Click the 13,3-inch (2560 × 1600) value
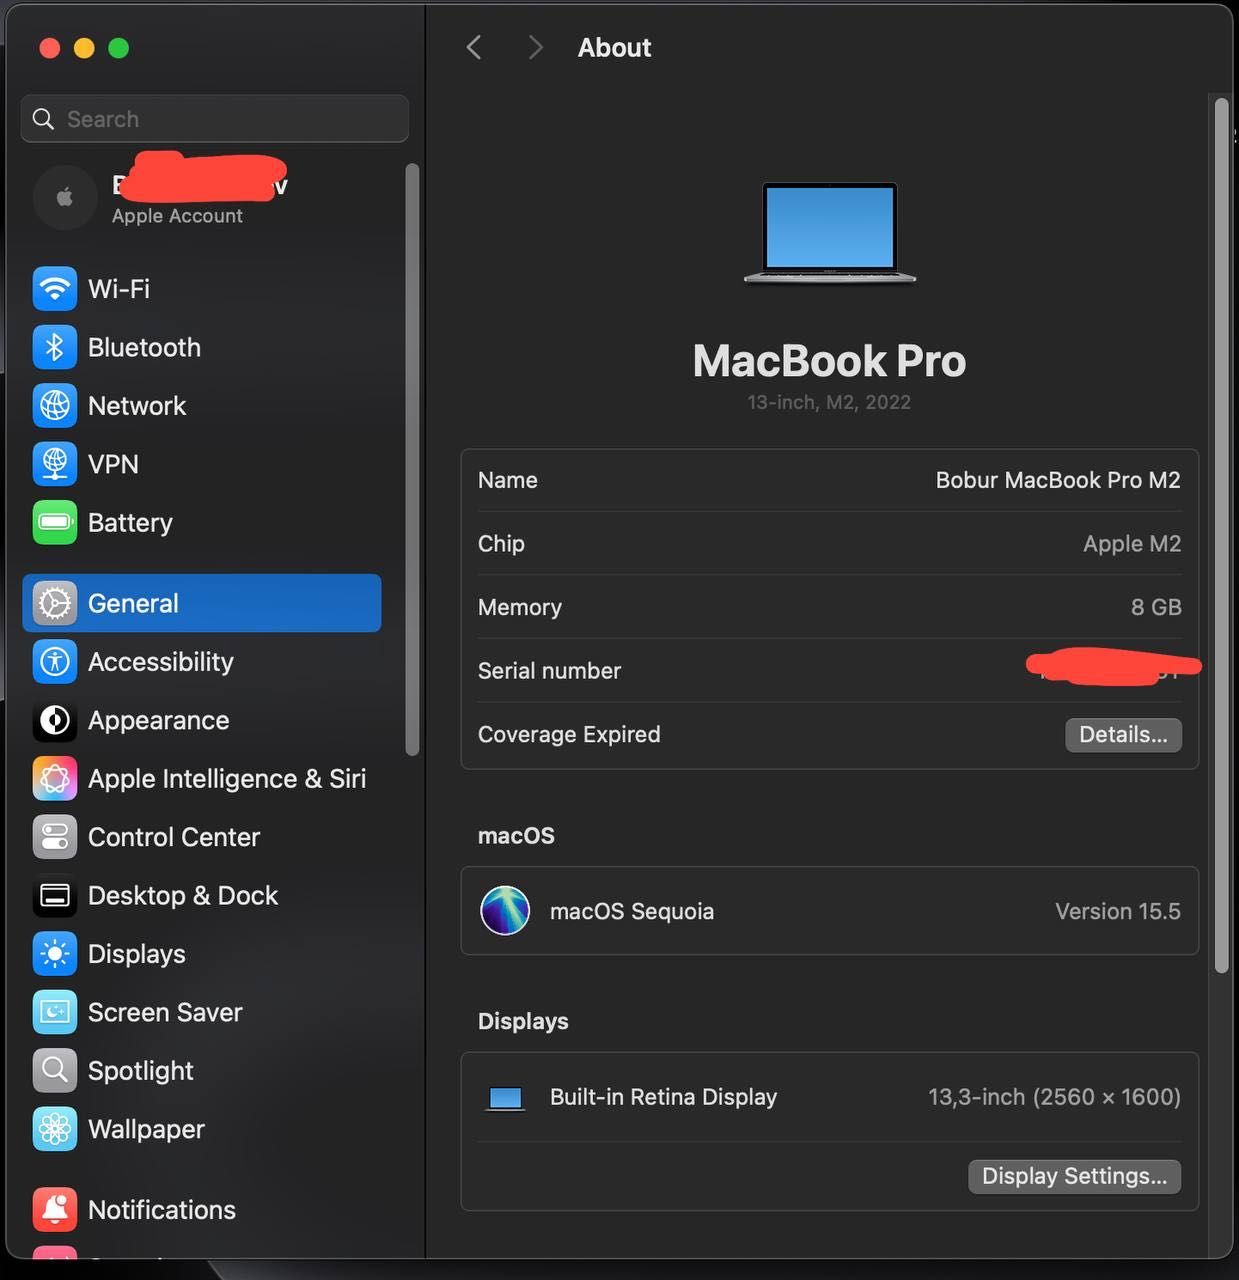 click(x=1054, y=1097)
